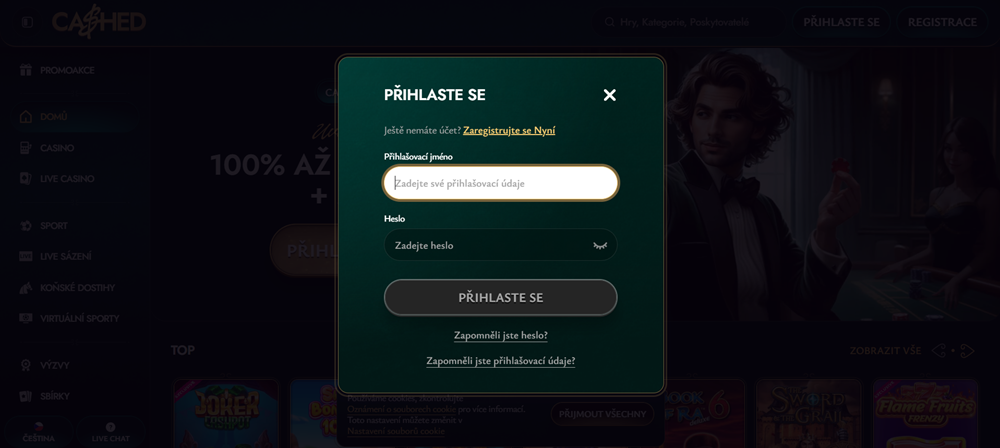Toggle password visibility eye icon
This screenshot has height=448, width=1000.
(600, 245)
